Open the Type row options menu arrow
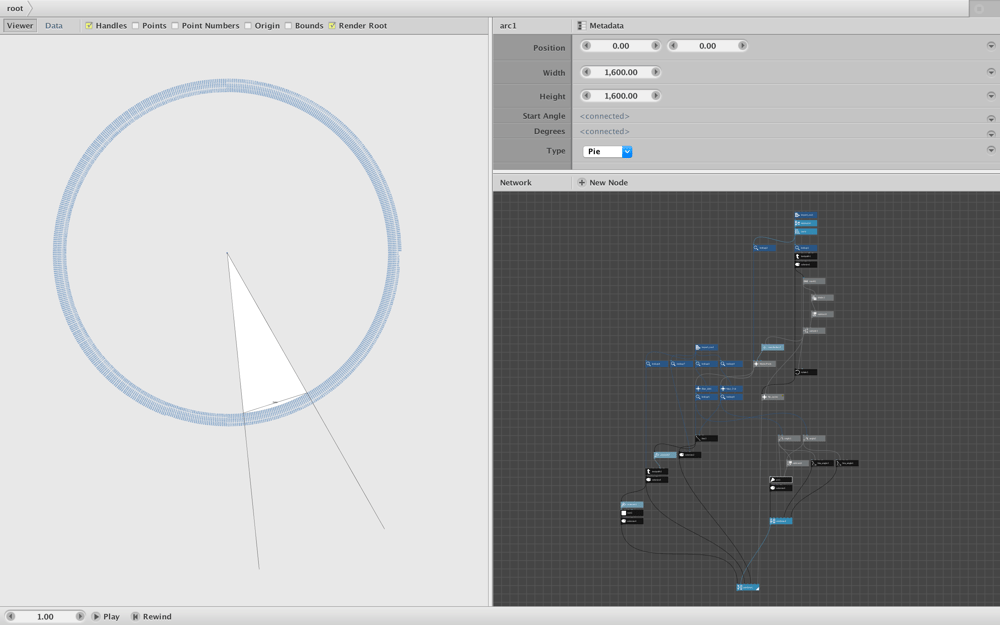1000x625 pixels. (x=991, y=150)
